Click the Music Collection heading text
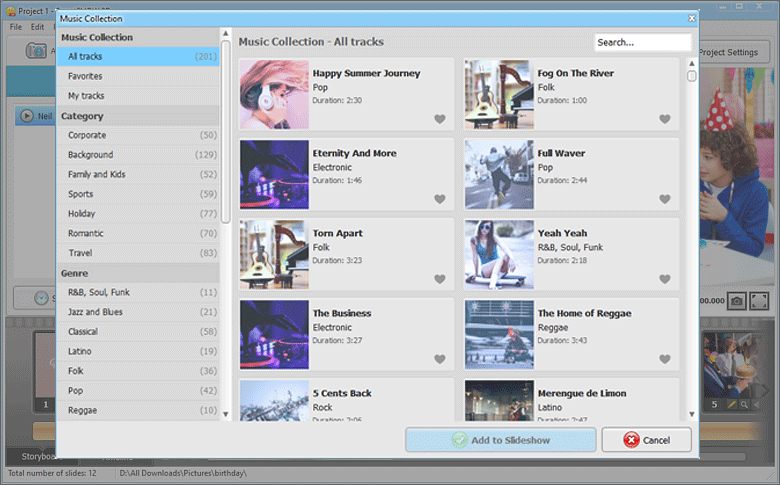The width and height of the screenshot is (780, 485). click(97, 37)
